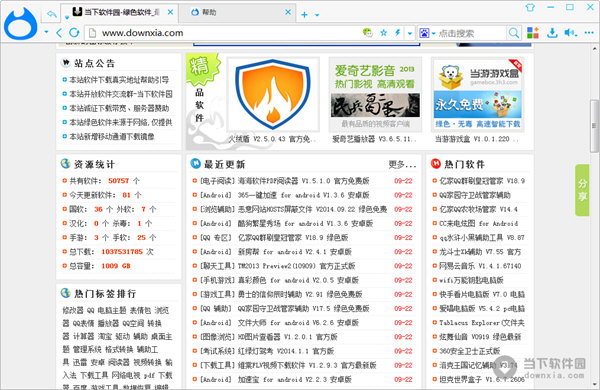
Task: Open 酷狗繁星秀场 for android entry
Action: click(305, 224)
